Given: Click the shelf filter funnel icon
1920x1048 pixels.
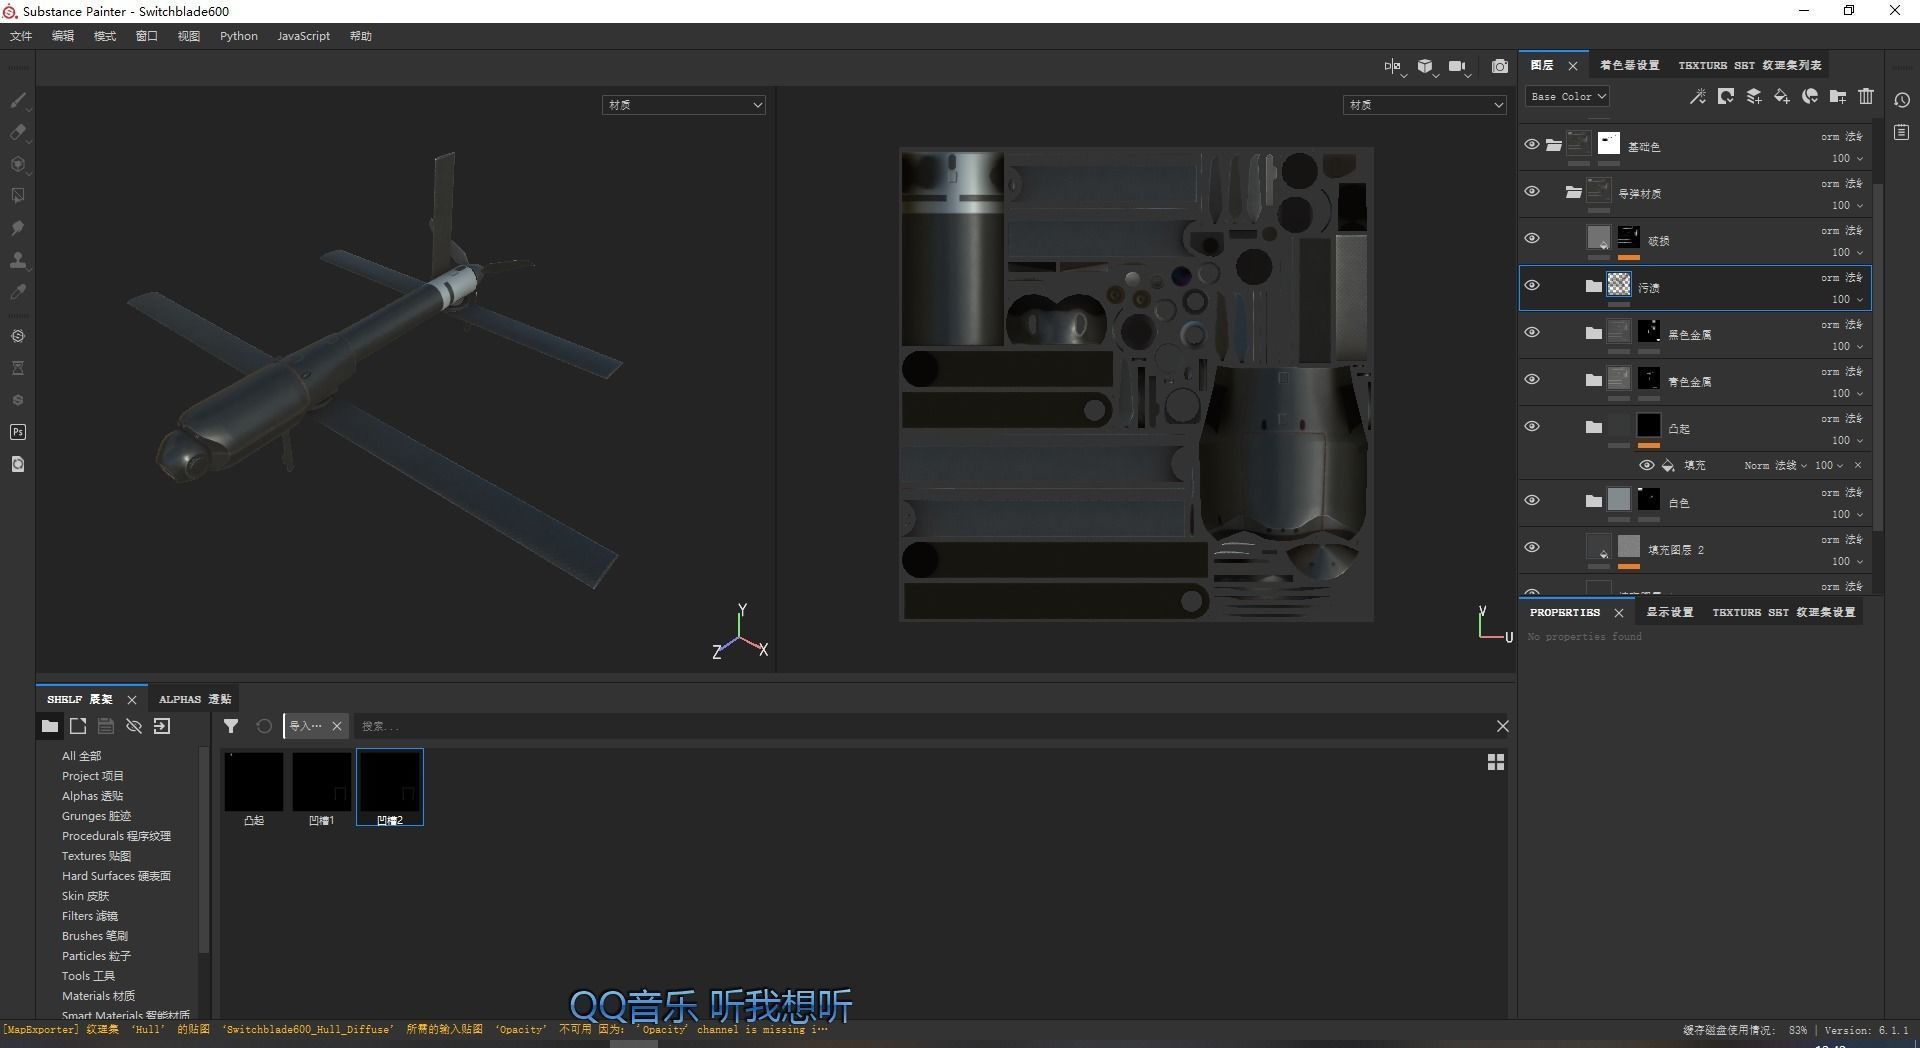Looking at the screenshot, I should click(x=231, y=726).
